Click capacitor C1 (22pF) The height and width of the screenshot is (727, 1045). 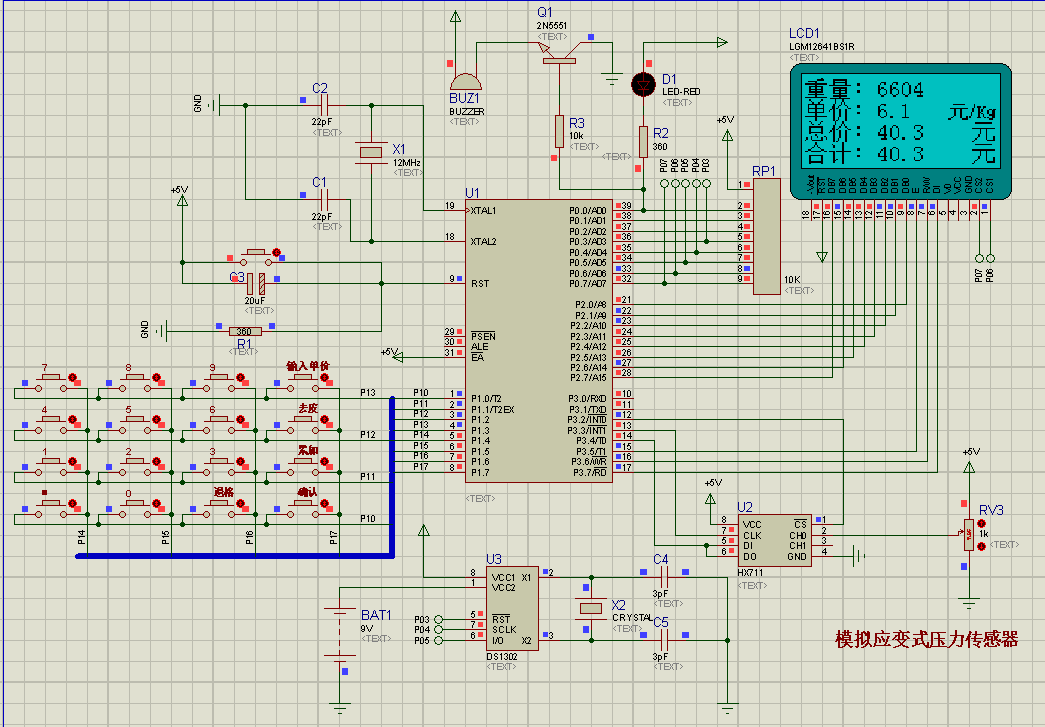tap(325, 199)
